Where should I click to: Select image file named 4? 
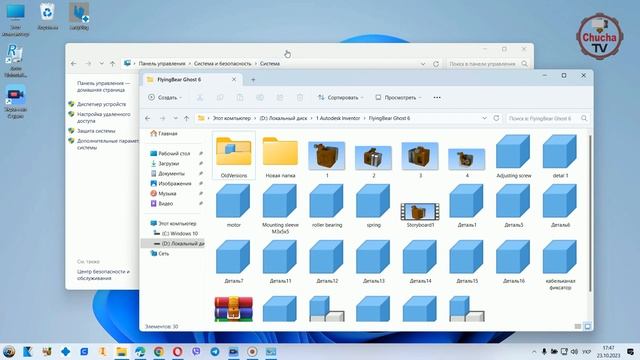point(467,162)
